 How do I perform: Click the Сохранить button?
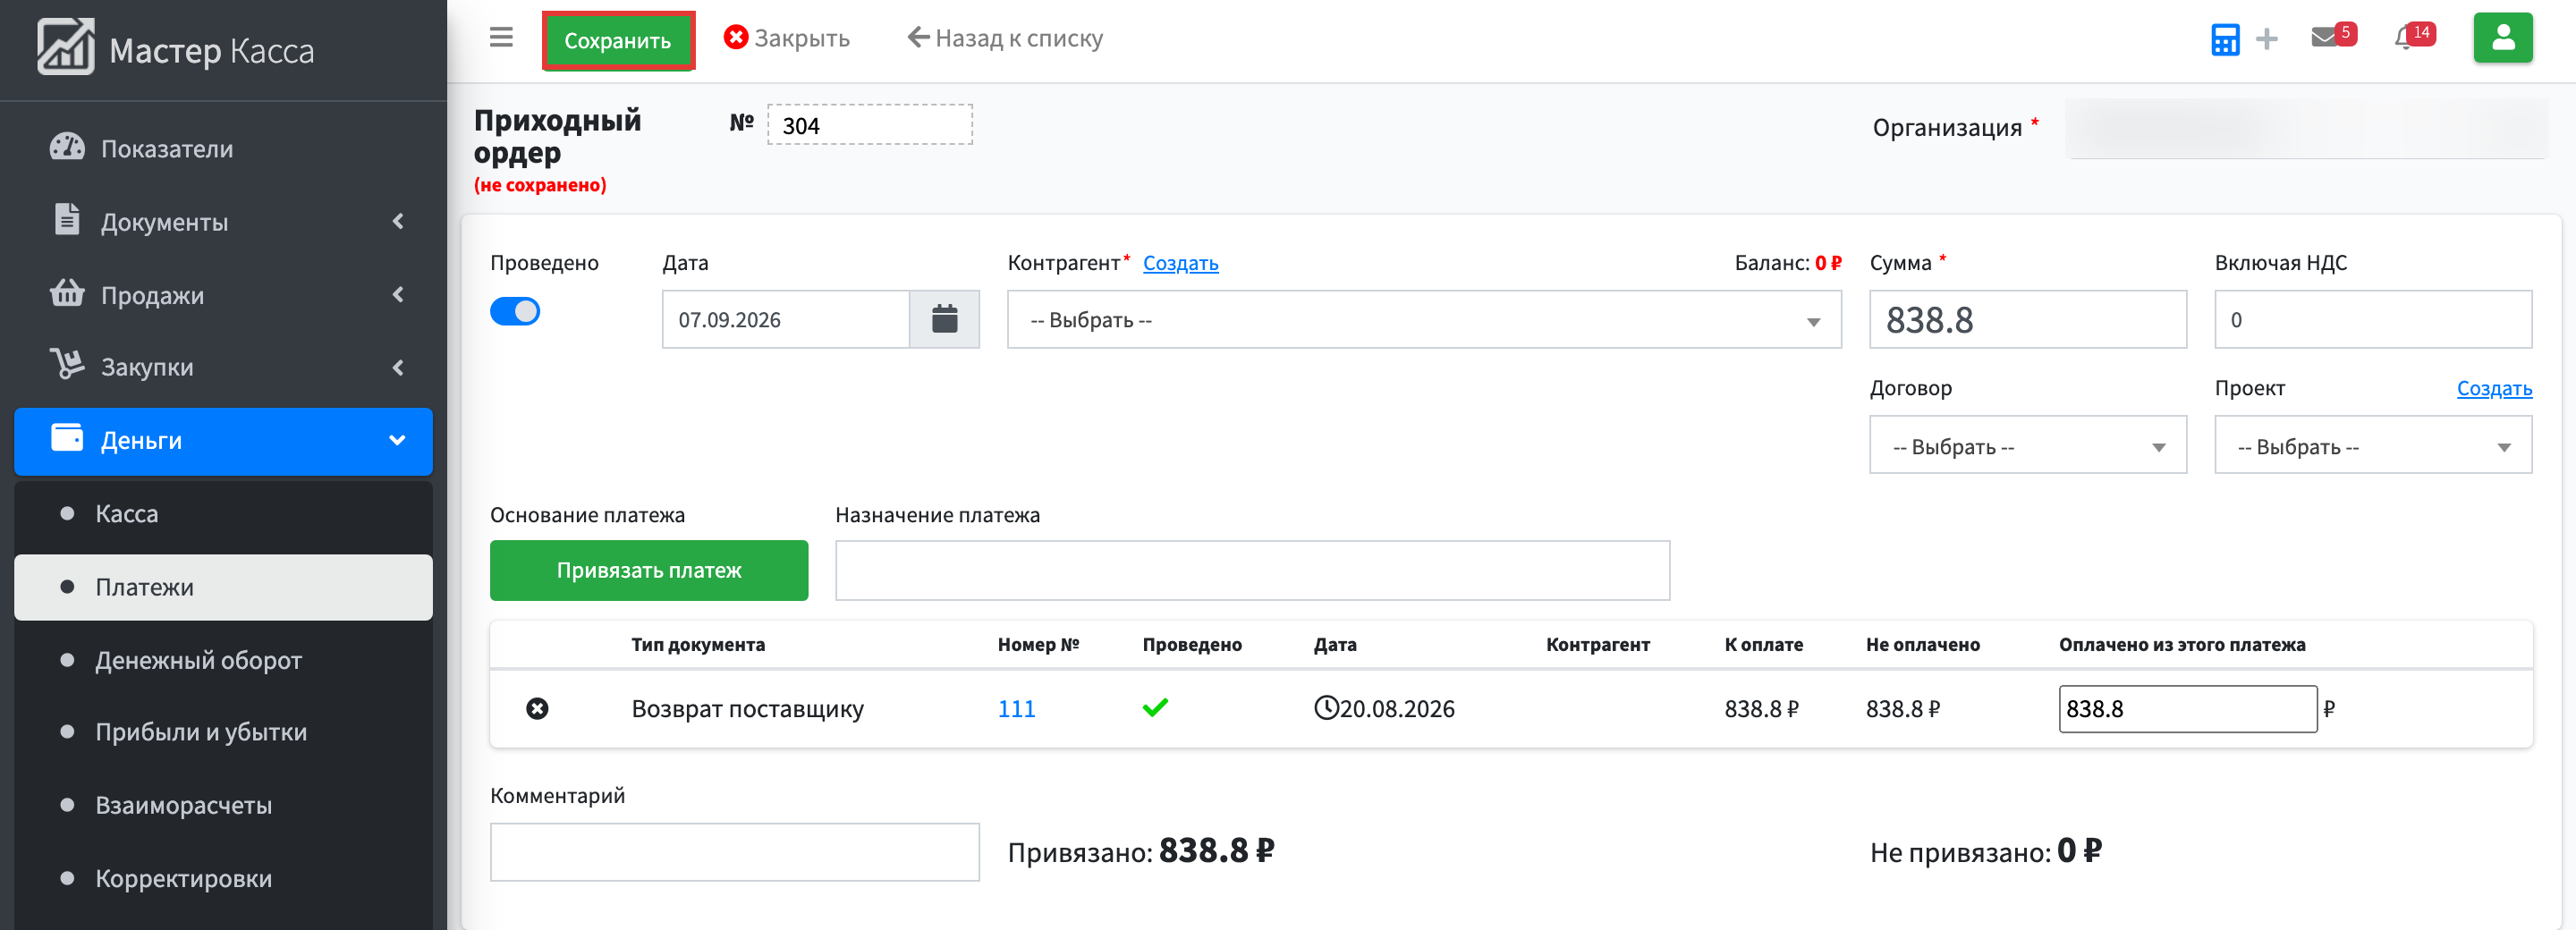(618, 41)
